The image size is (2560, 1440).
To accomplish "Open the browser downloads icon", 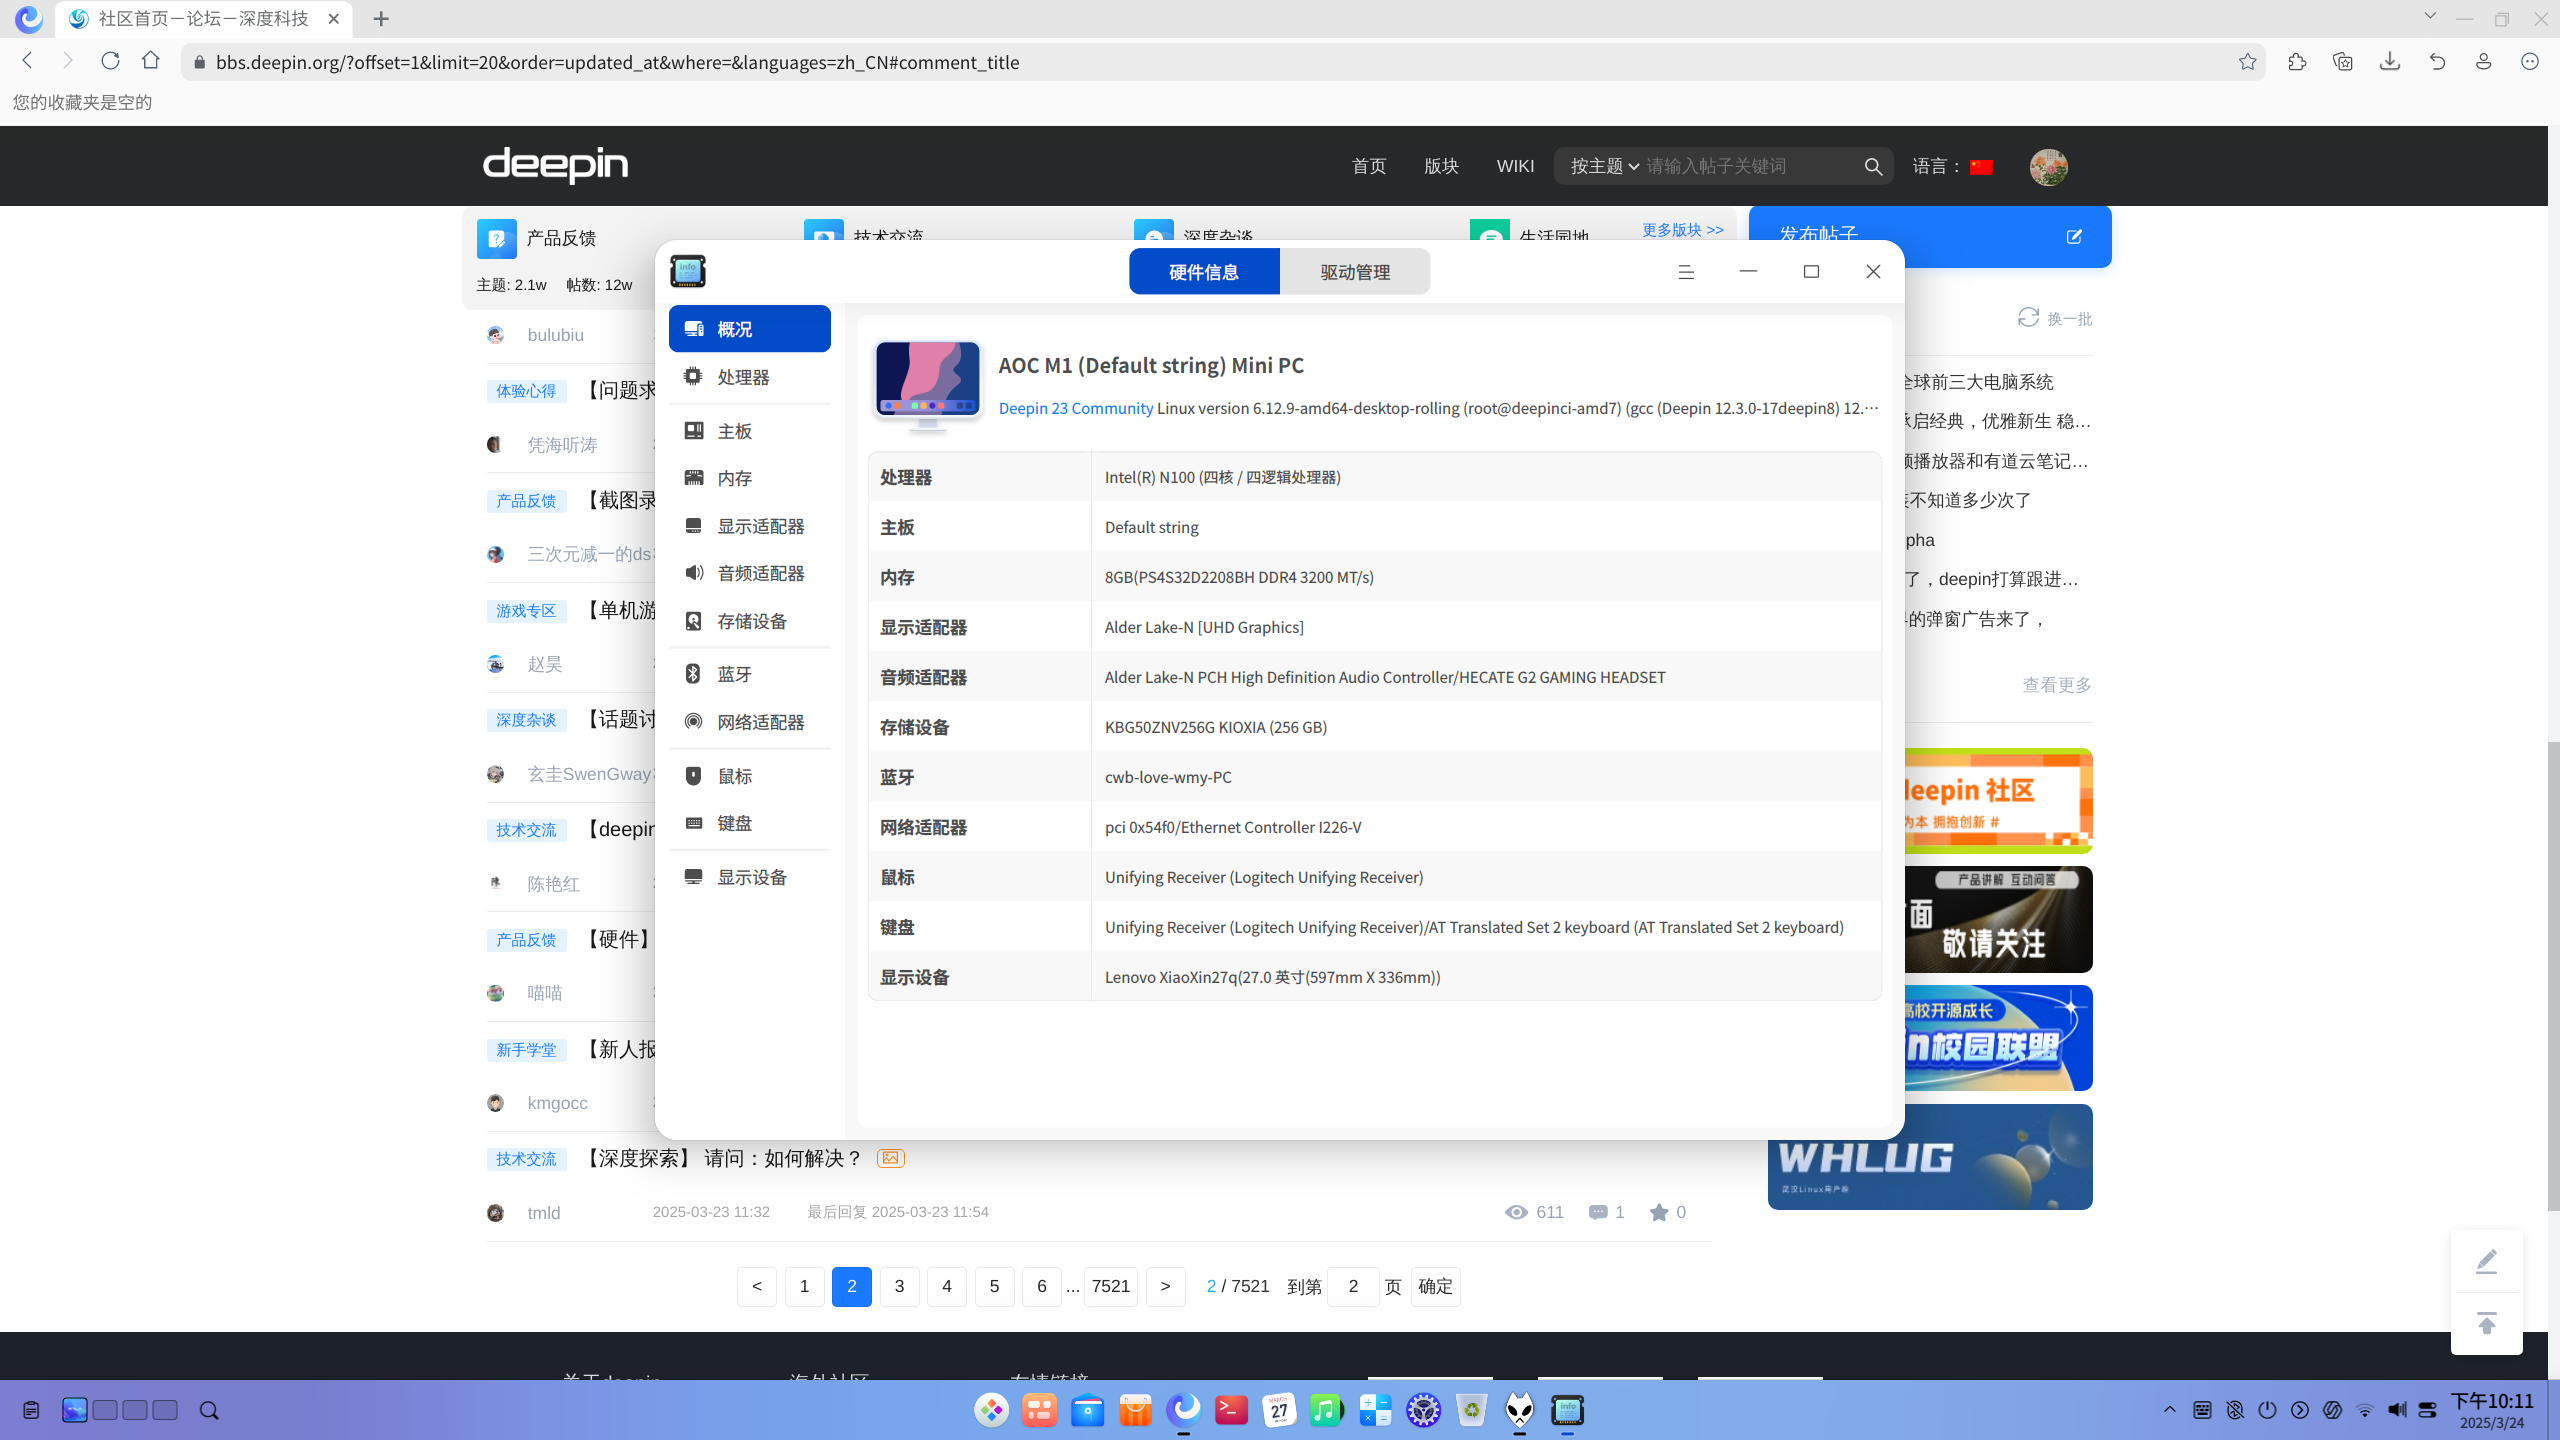I will click(x=2390, y=62).
